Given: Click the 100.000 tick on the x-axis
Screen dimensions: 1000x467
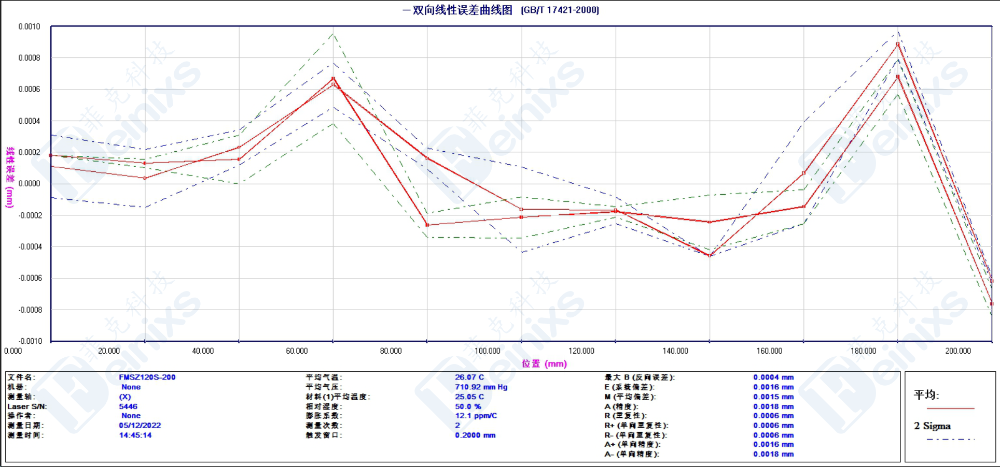Looking at the screenshot, I should point(488,352).
